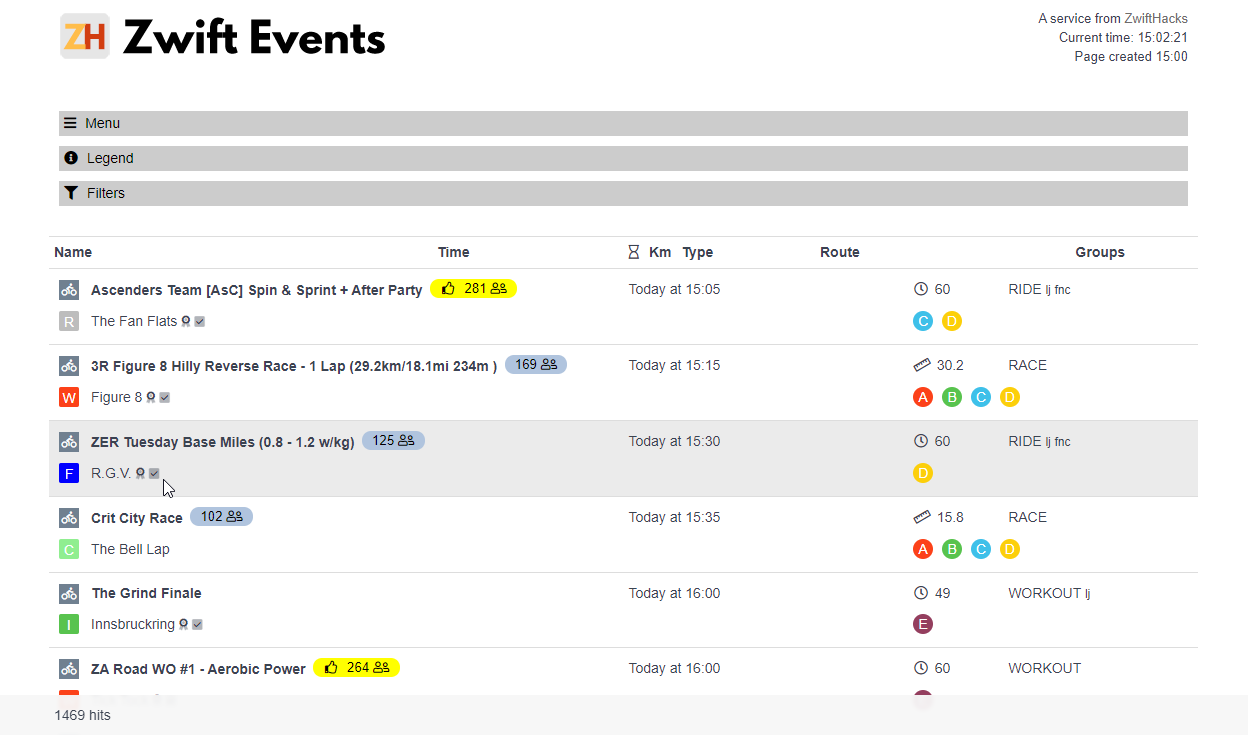Image resolution: width=1248 pixels, height=735 pixels.
Task: Select group D of ZER Tuesday Base Miles
Action: pyautogui.click(x=923, y=473)
